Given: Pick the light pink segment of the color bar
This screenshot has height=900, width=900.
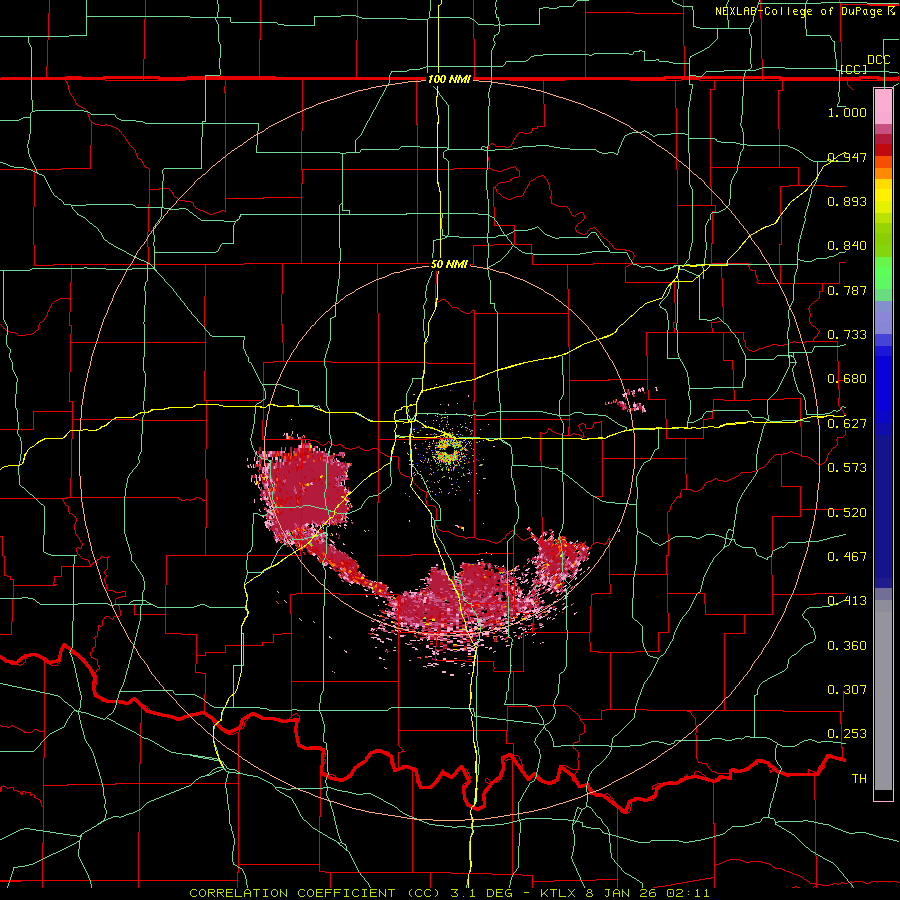Looking at the screenshot, I should [x=883, y=106].
